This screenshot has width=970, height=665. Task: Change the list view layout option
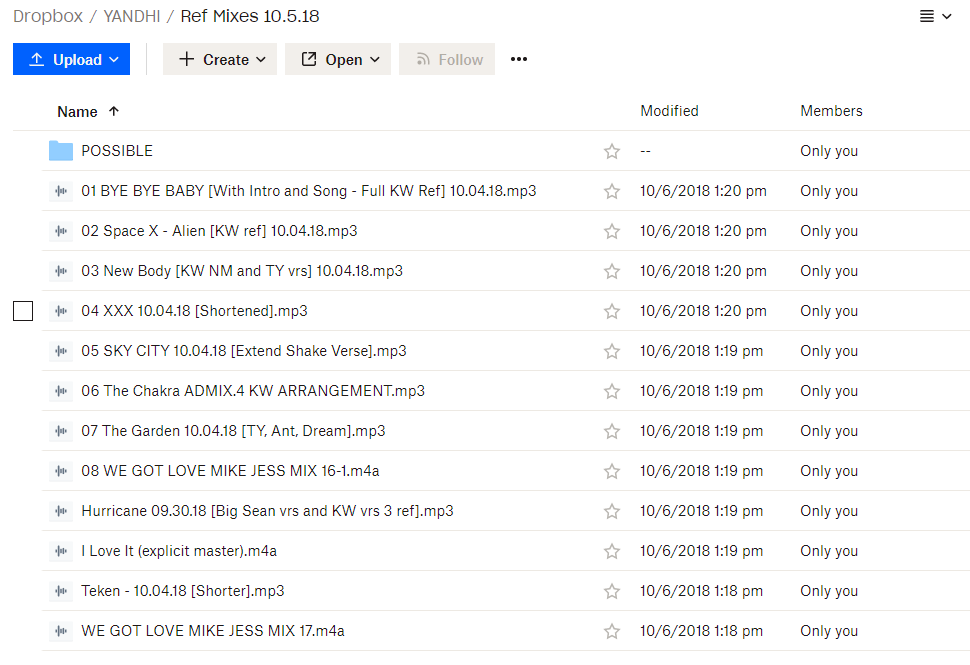tap(935, 16)
